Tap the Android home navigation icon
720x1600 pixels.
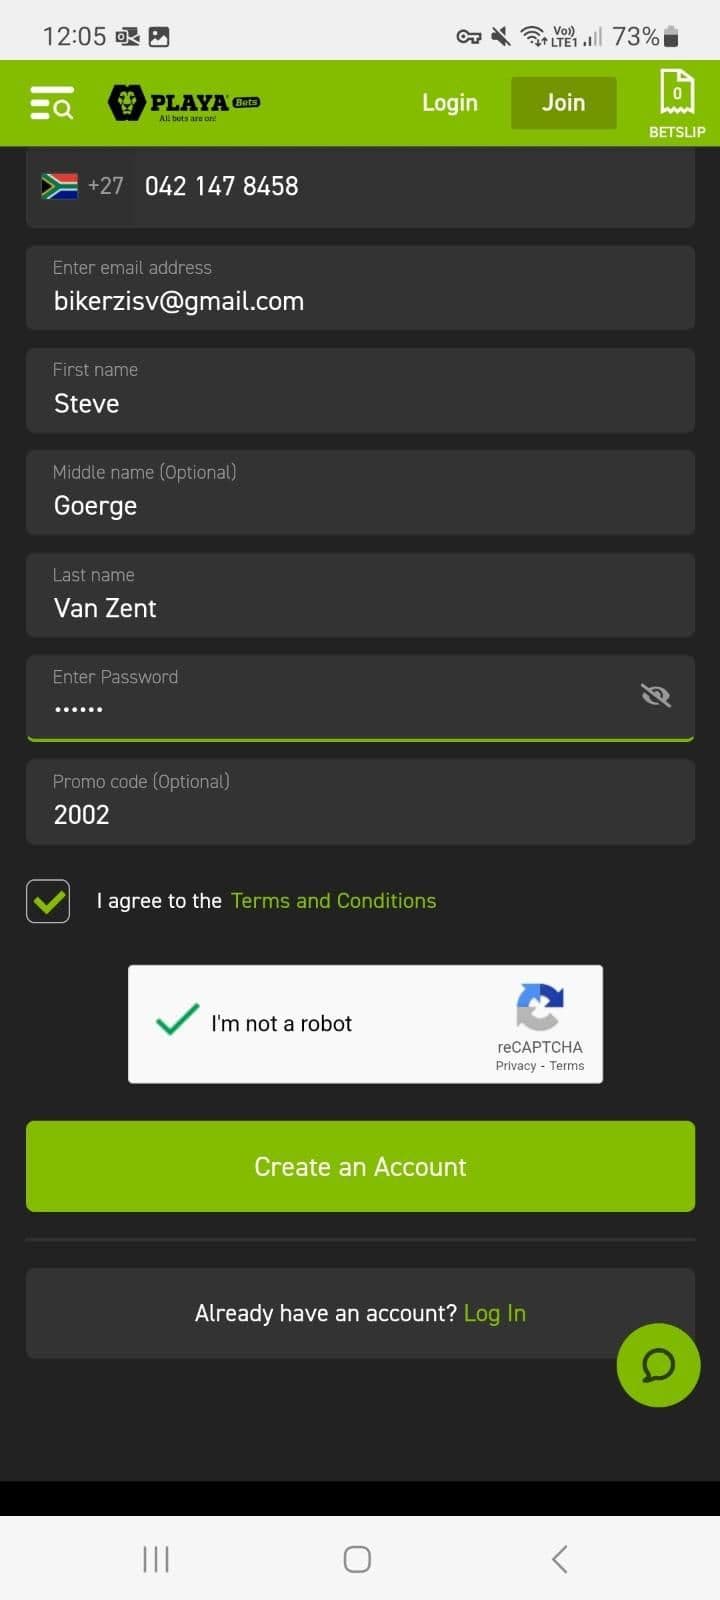pos(357,1559)
